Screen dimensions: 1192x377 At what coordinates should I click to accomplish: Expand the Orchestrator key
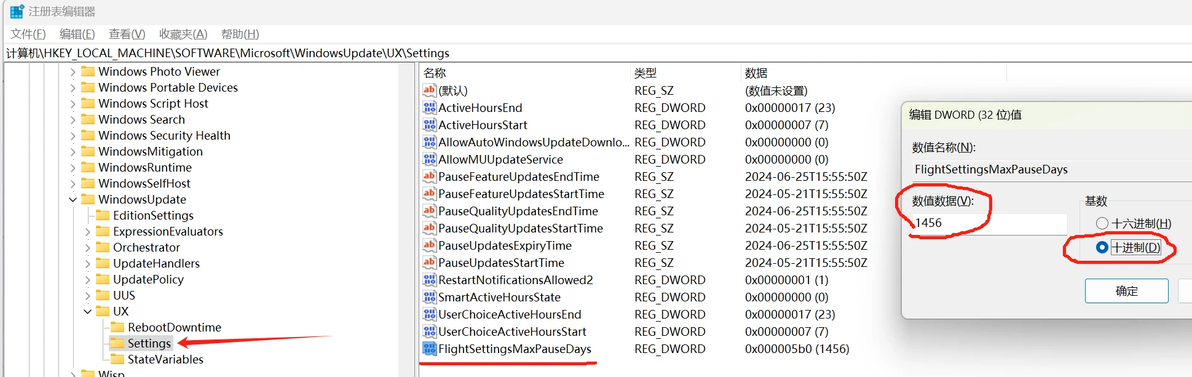coord(87,247)
